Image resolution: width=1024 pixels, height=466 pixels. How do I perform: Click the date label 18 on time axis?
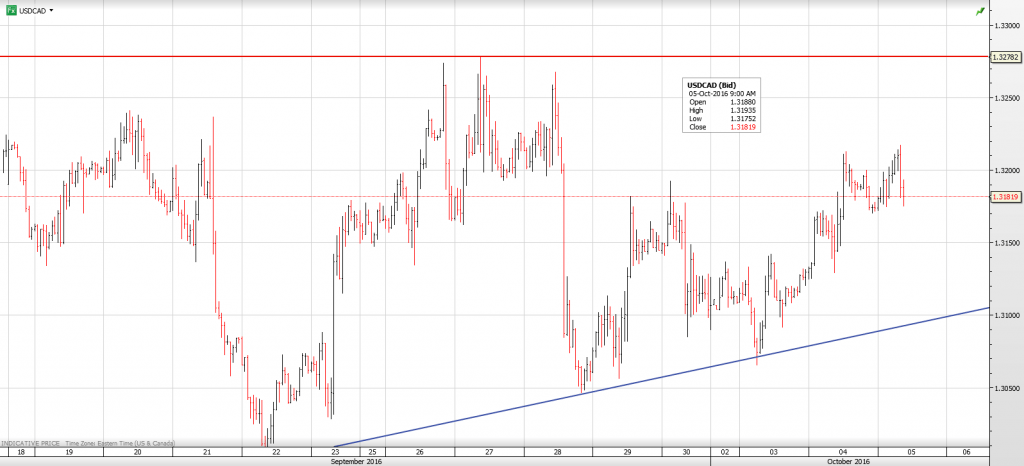[x=22, y=452]
